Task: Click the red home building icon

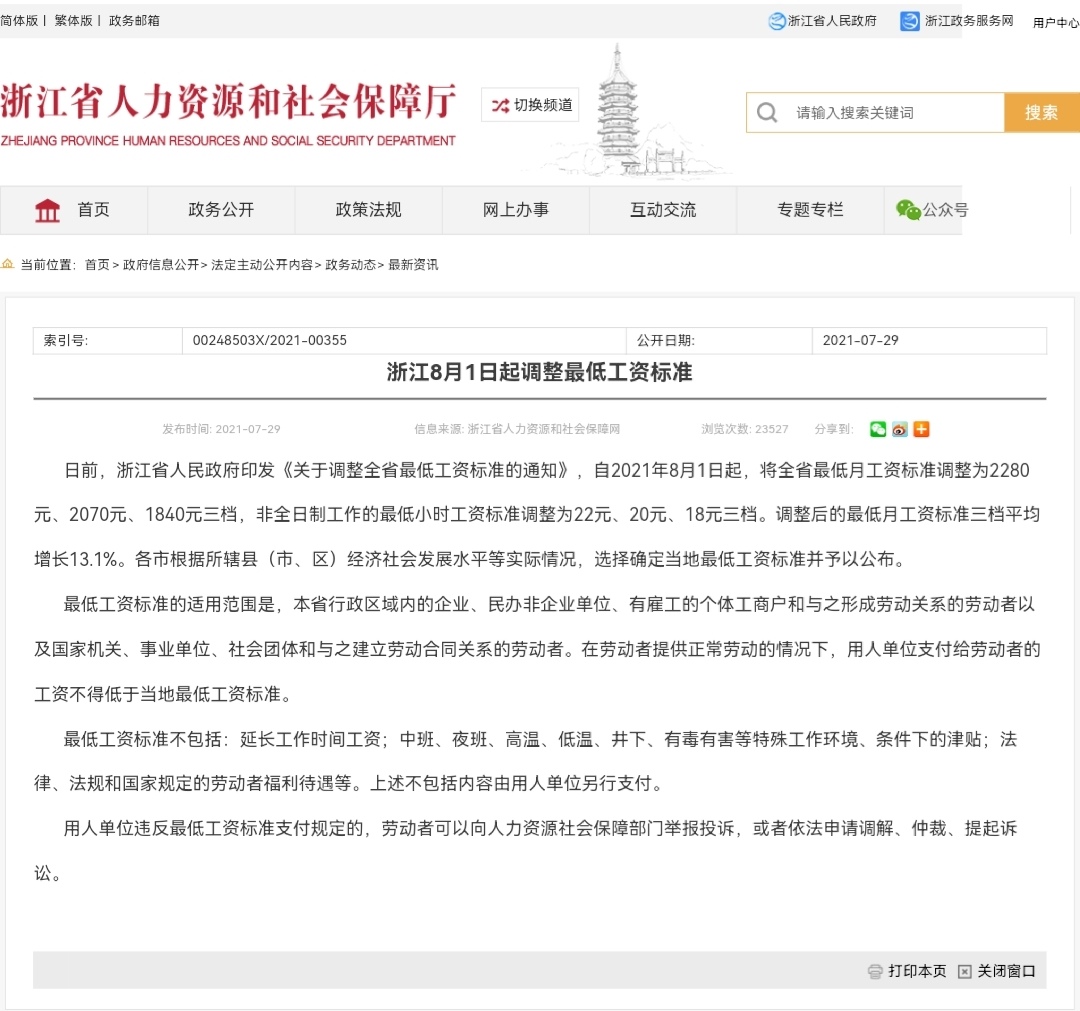Action: [x=48, y=210]
